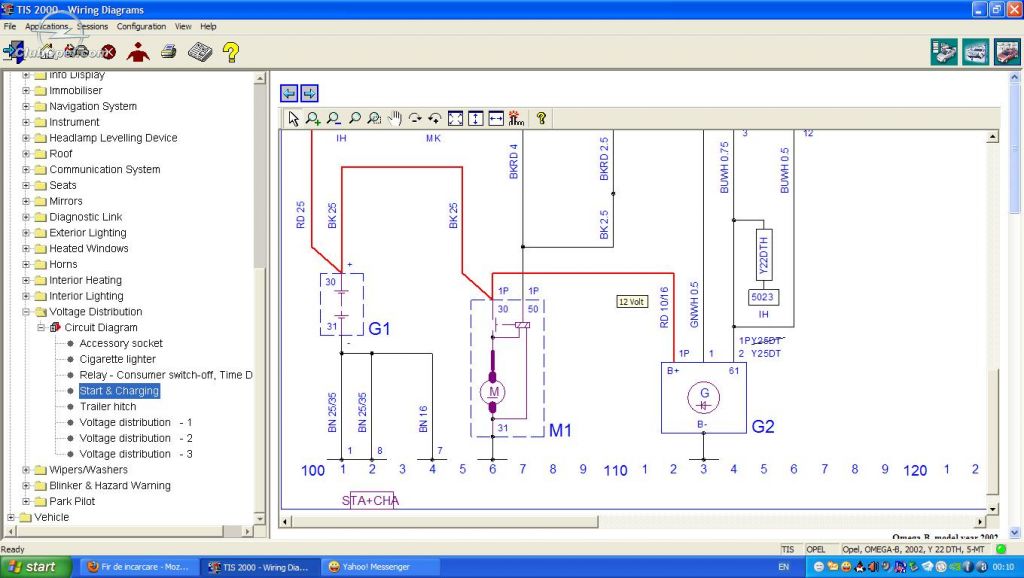Image resolution: width=1024 pixels, height=578 pixels.
Task: Go forward using the blue right arrow
Action: (x=310, y=93)
